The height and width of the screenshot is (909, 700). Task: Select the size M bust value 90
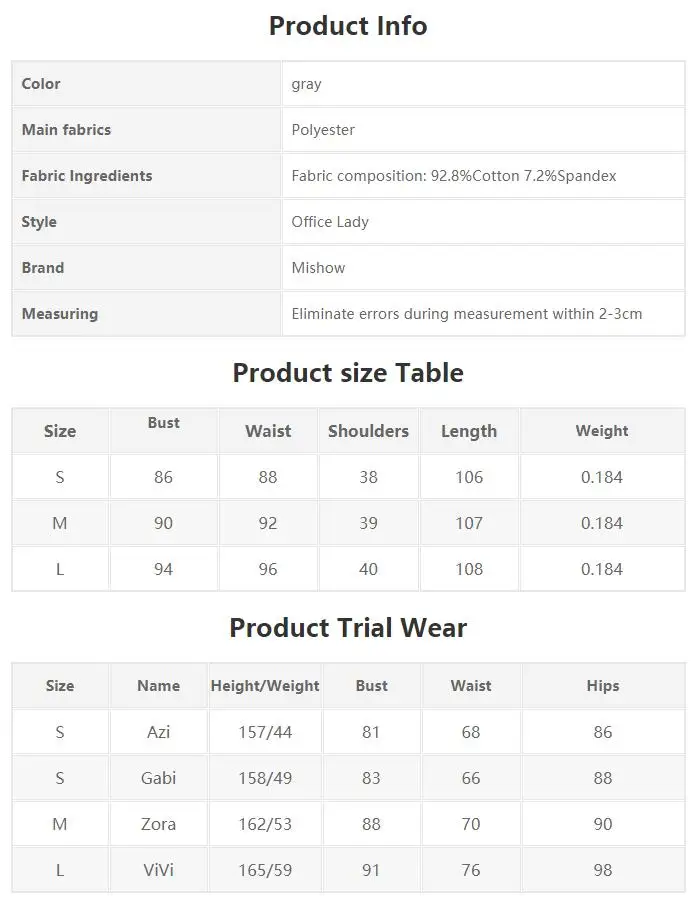point(163,523)
